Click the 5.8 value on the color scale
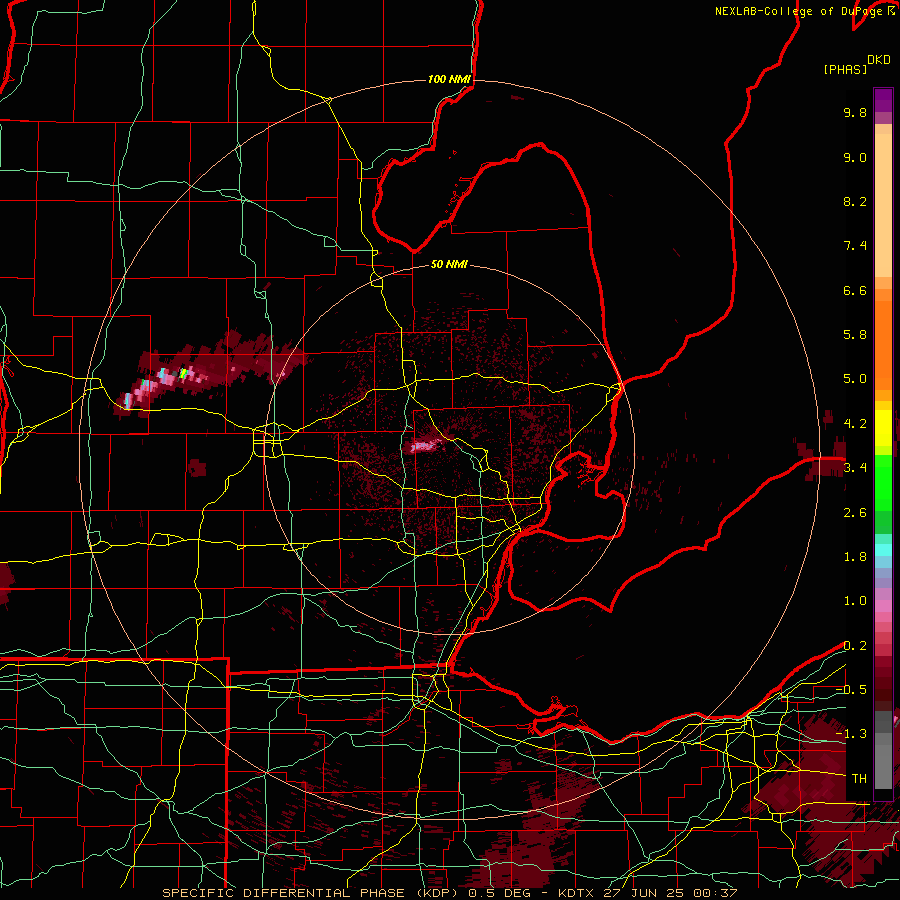Viewport: 900px width, 900px height. pyautogui.click(x=855, y=335)
